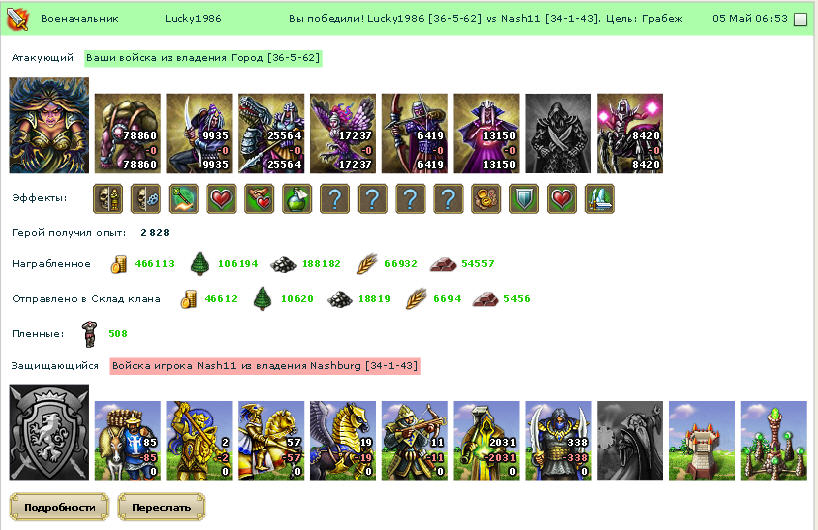Click the greyed-out hooded assassin unit
Viewport: 818px width, 530px height.
(558, 134)
